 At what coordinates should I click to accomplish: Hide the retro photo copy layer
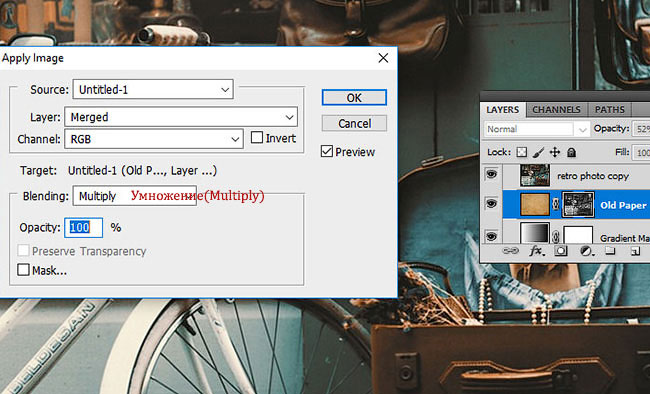pyautogui.click(x=491, y=174)
